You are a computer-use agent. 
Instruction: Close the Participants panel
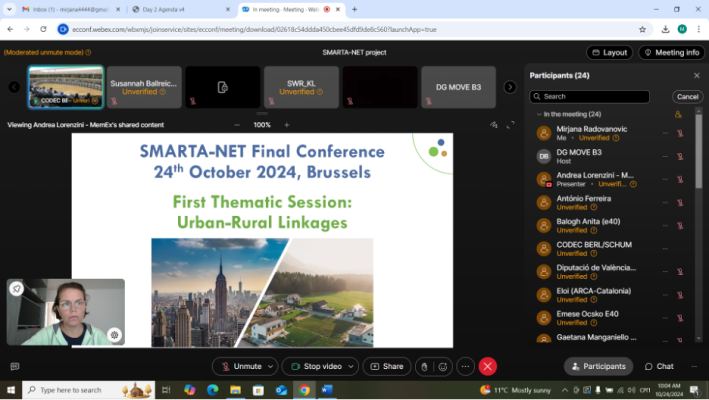tap(697, 75)
